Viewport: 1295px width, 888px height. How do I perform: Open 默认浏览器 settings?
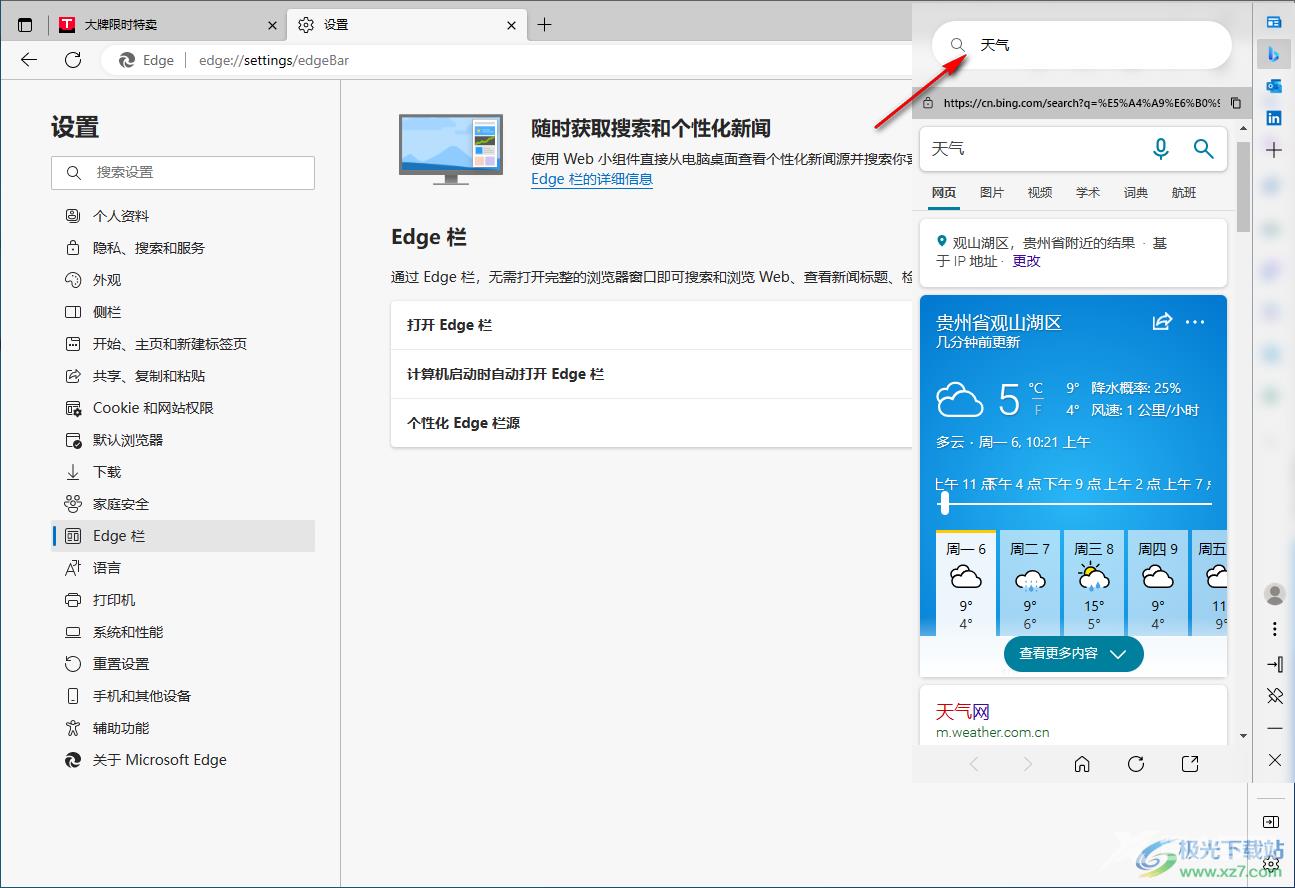click(x=183, y=440)
